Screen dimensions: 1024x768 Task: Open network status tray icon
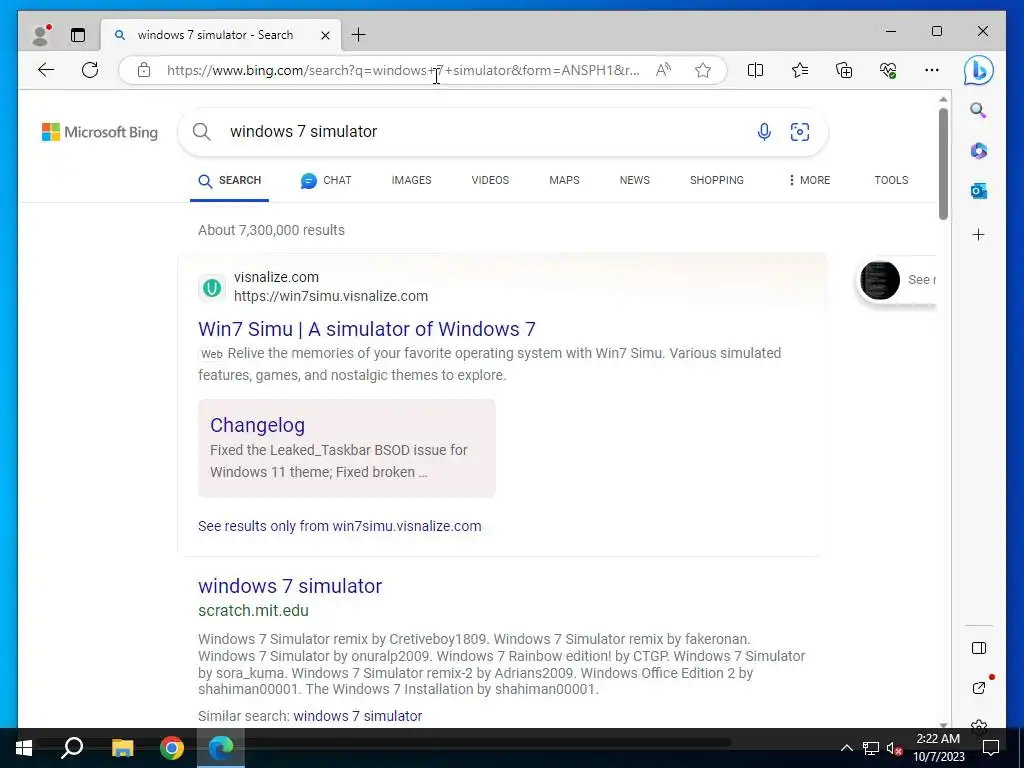point(871,748)
